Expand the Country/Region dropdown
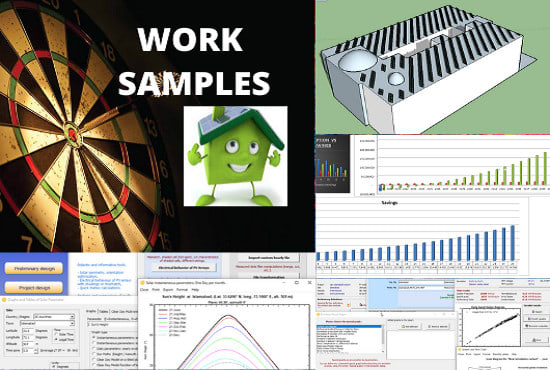Screen dimensions: 550x370 pos(72,317)
